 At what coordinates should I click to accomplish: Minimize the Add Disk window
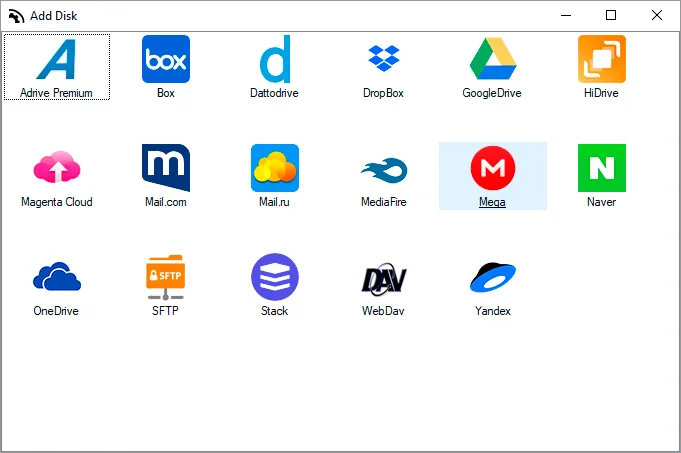click(566, 16)
